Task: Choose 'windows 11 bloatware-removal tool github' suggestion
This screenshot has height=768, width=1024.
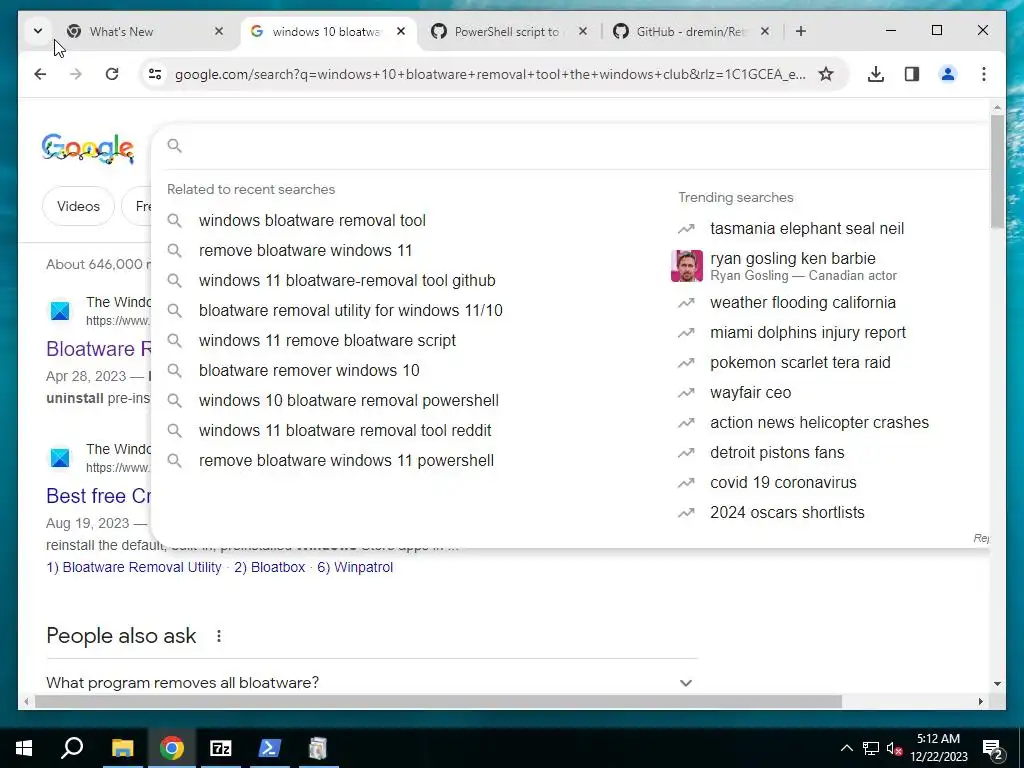Action: pyautogui.click(x=347, y=281)
